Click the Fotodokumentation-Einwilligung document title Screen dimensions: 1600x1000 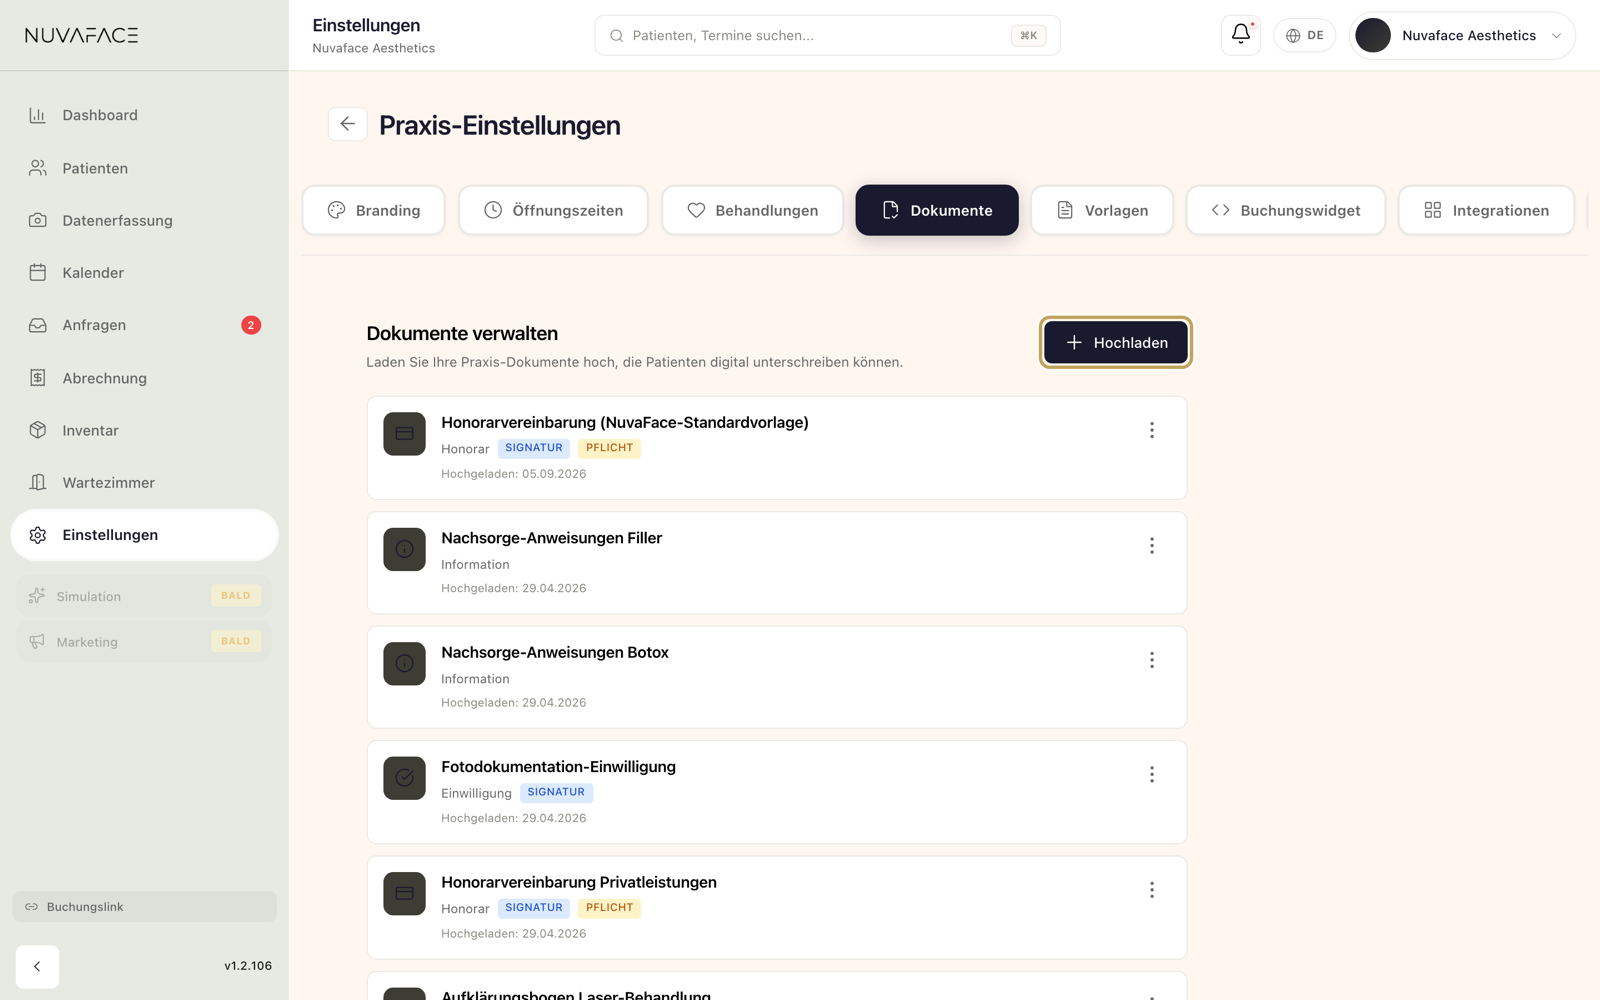[558, 766]
